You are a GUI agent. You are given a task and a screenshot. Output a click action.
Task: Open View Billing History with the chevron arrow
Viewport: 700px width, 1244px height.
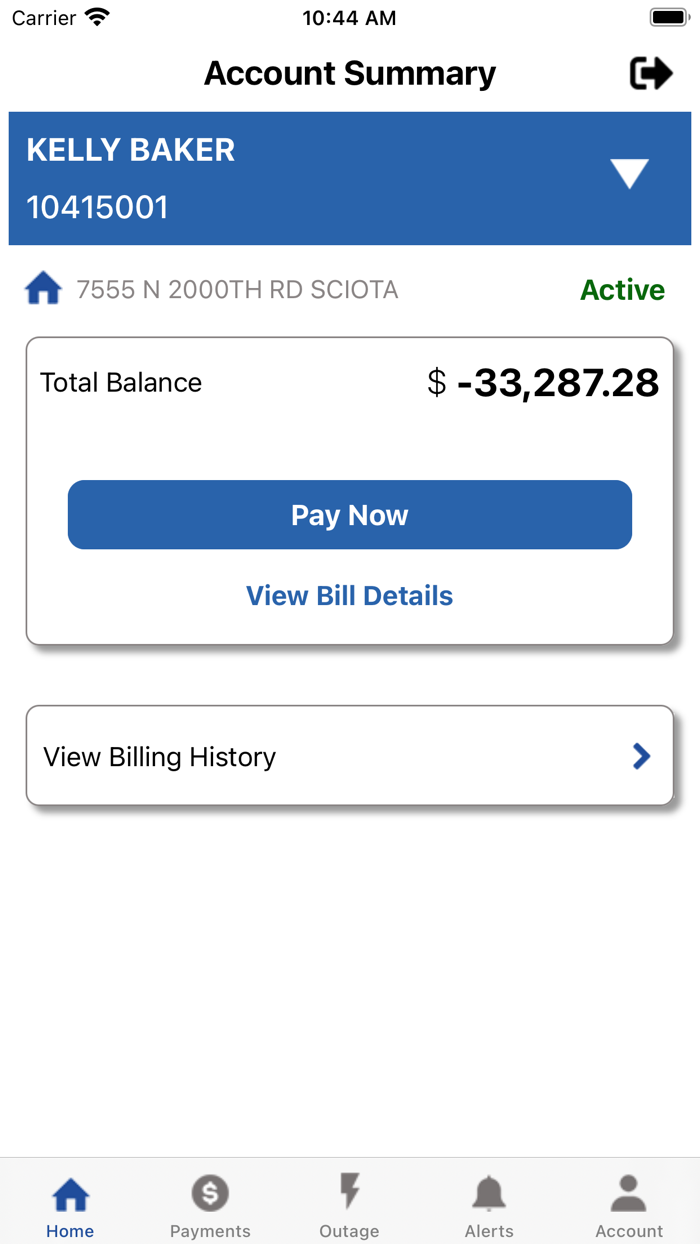point(641,756)
